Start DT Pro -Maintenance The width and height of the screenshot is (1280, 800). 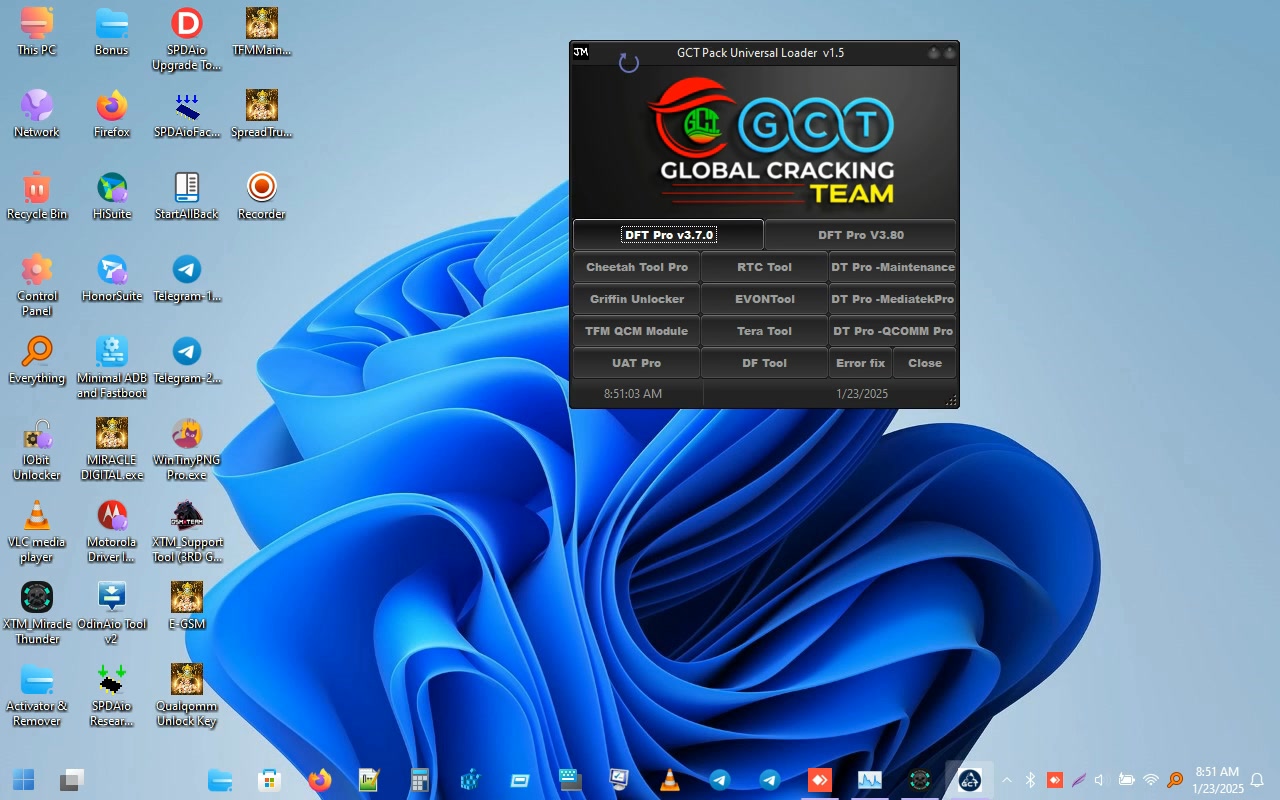tap(892, 267)
